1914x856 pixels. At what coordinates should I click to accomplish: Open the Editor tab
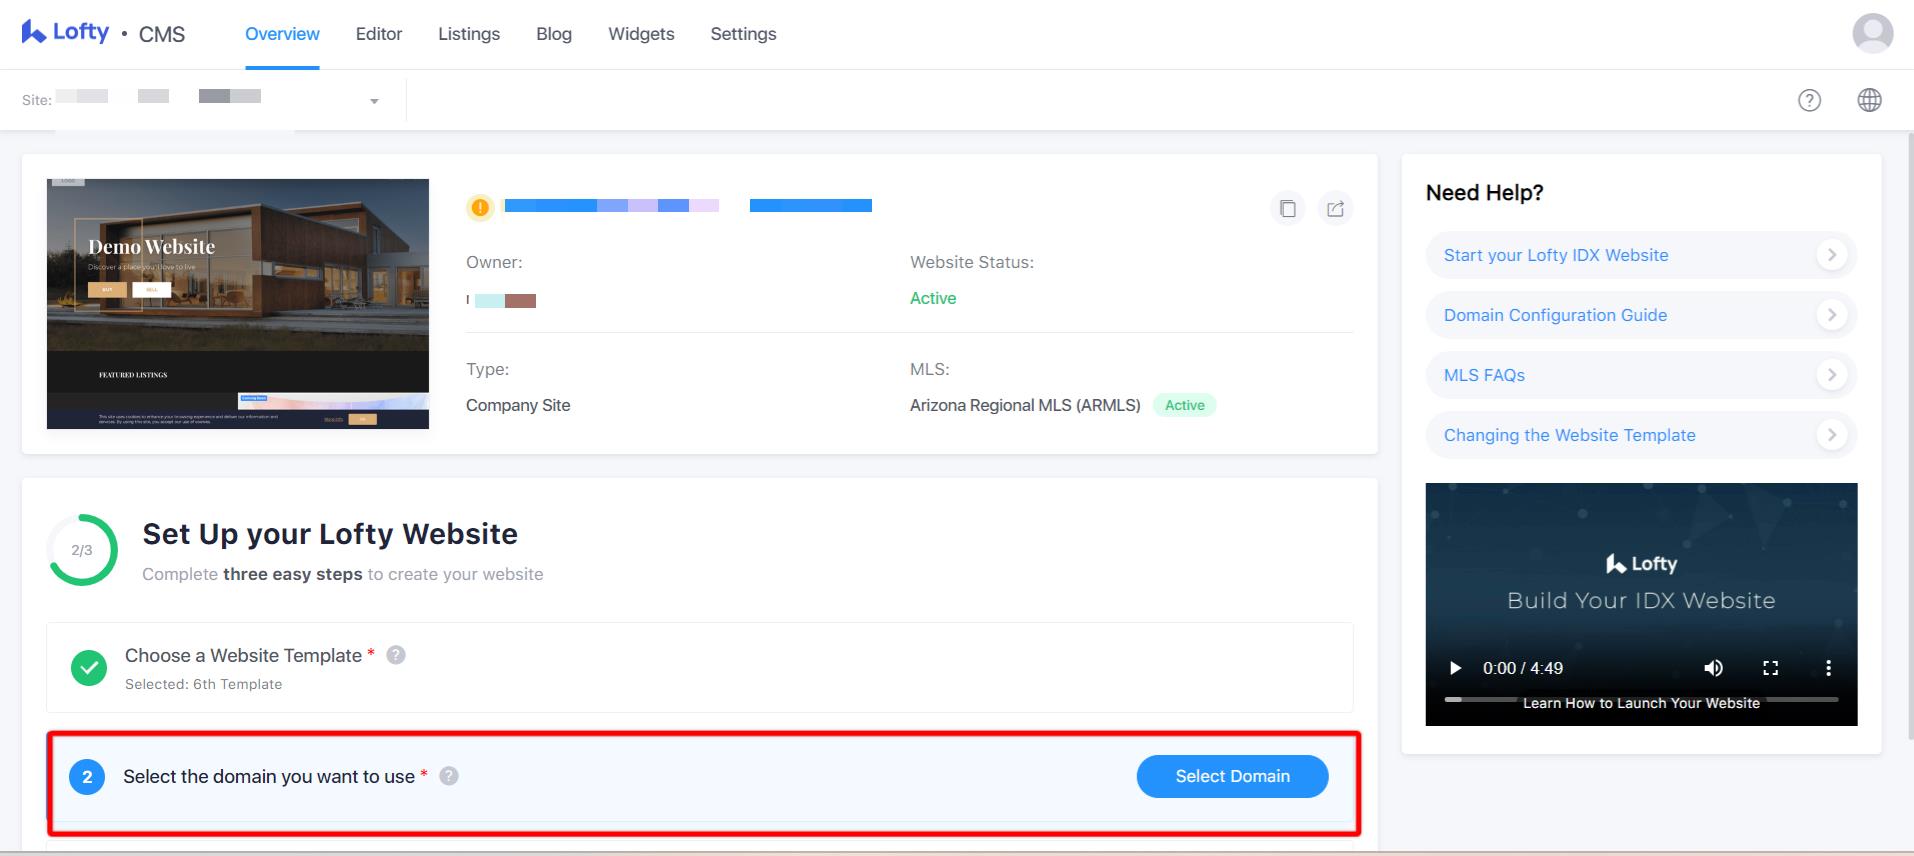tap(379, 34)
